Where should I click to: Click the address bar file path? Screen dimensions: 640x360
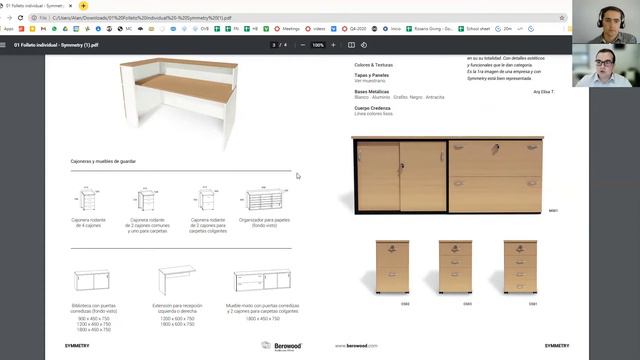tap(142, 18)
